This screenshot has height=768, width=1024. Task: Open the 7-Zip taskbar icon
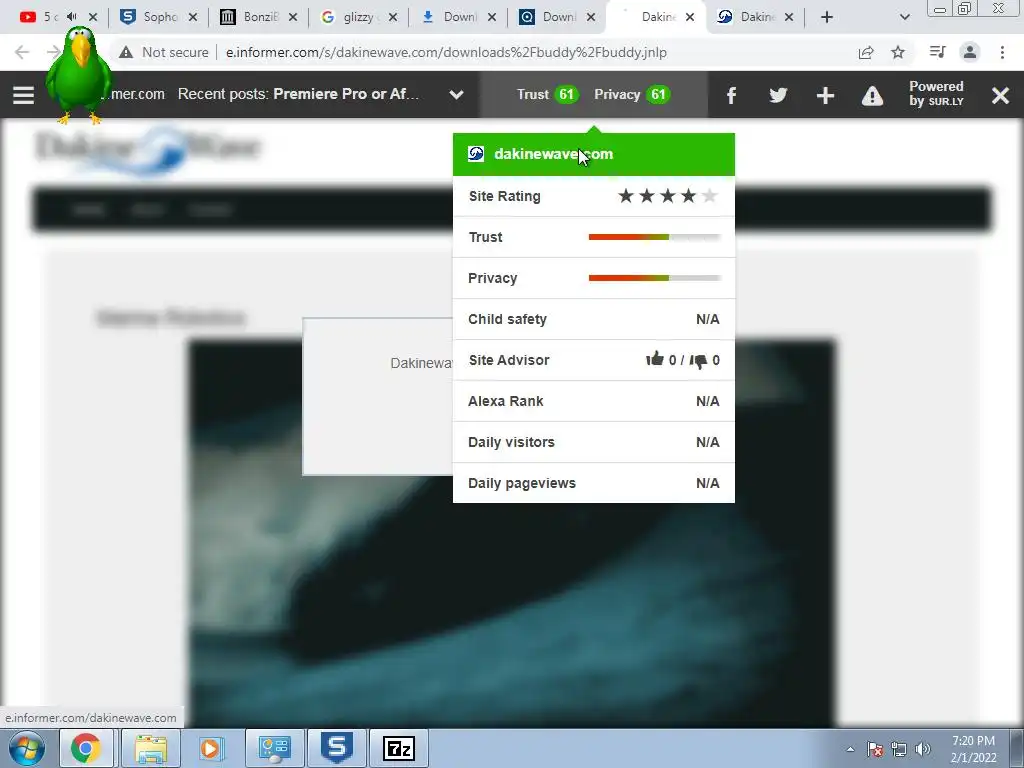point(398,748)
